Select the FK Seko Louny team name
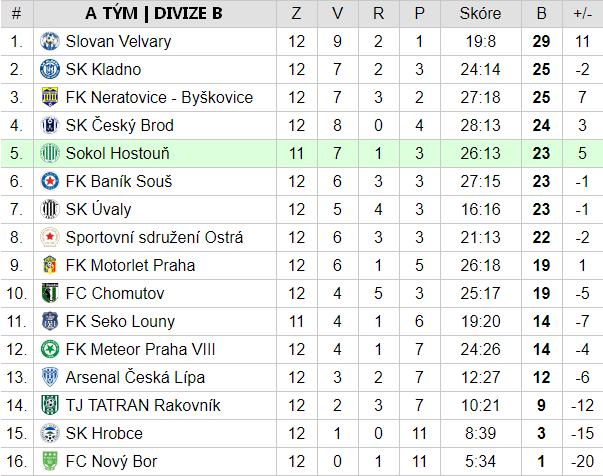This screenshot has width=603, height=476. click(x=120, y=321)
